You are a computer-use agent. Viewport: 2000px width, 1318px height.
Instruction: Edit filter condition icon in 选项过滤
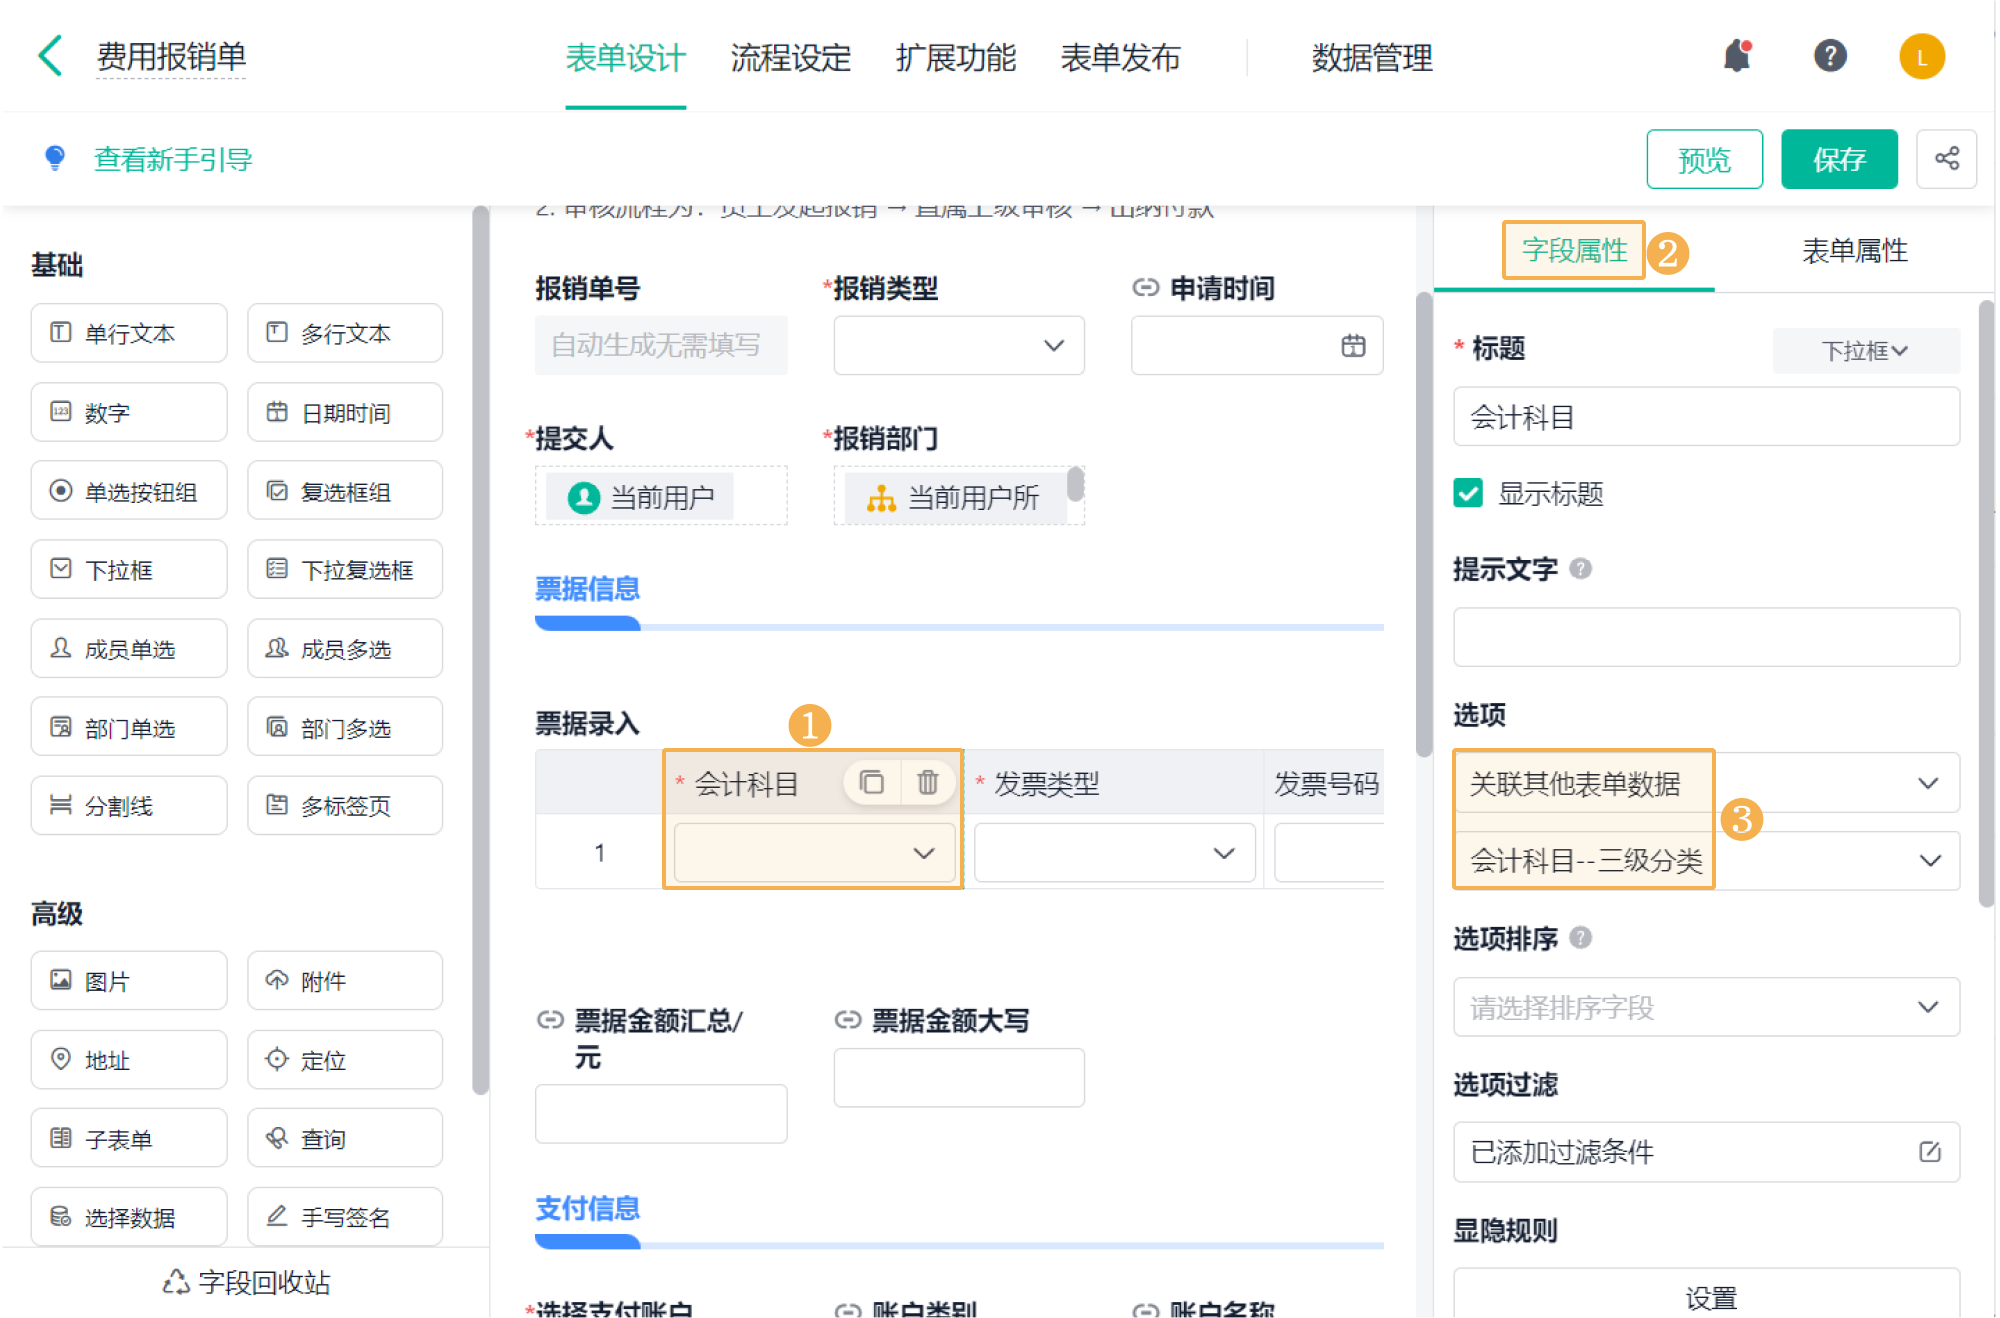click(1930, 1152)
